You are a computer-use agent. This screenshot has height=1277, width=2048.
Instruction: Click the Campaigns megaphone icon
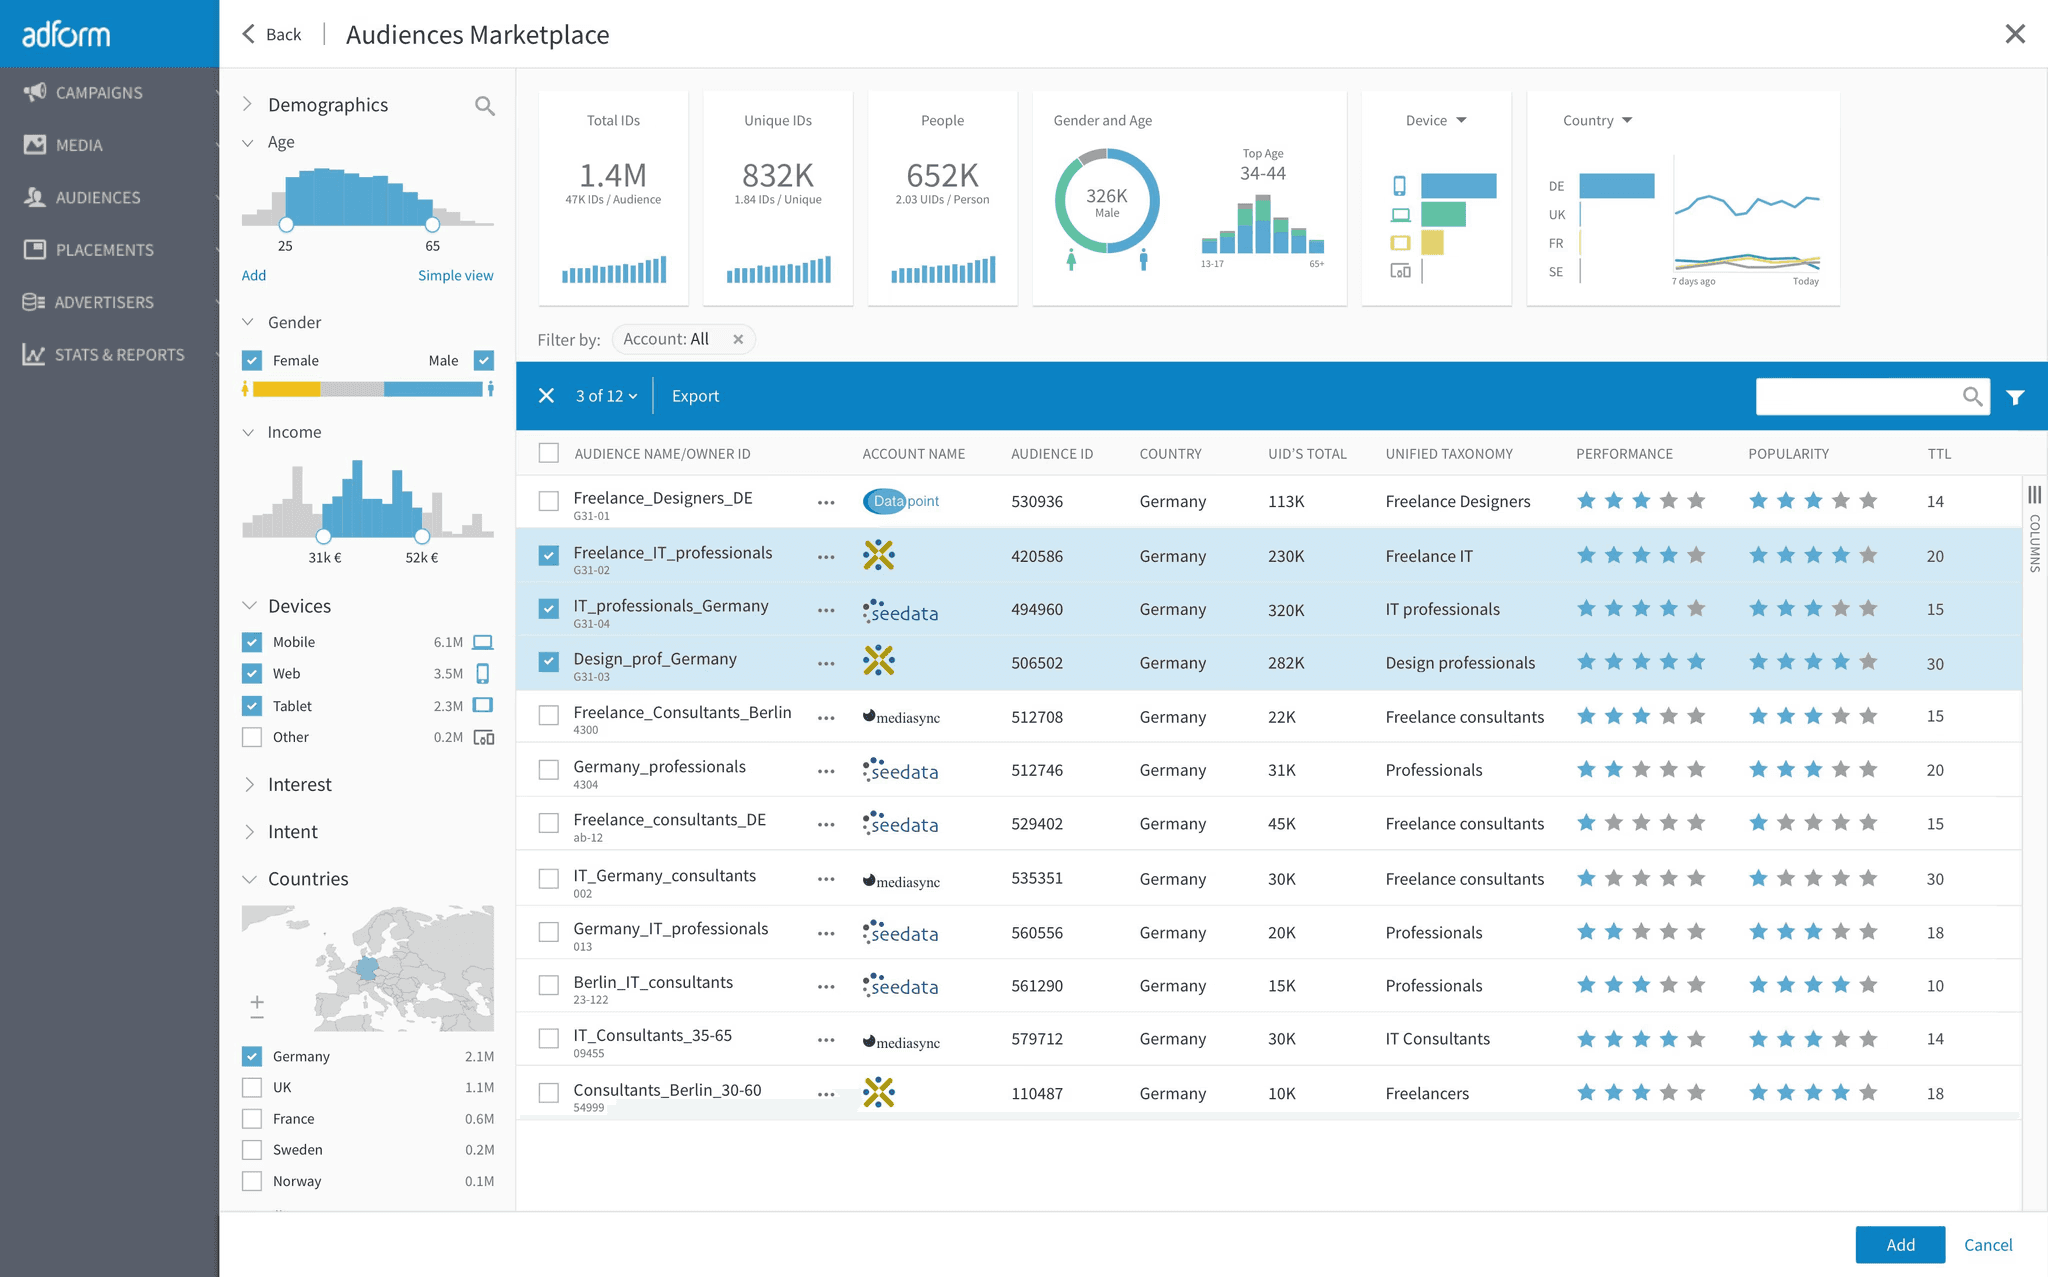click(x=35, y=92)
